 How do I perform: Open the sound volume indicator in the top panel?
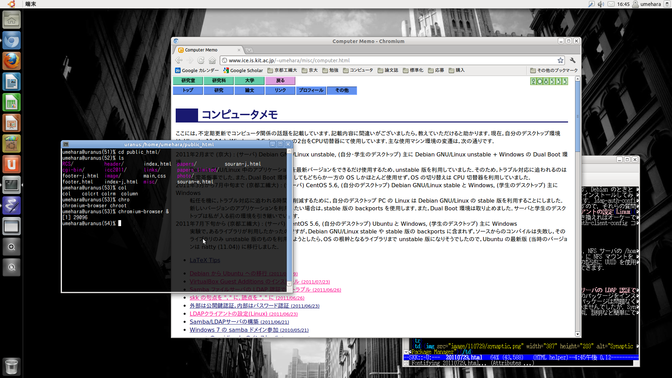pyautogui.click(x=601, y=4)
